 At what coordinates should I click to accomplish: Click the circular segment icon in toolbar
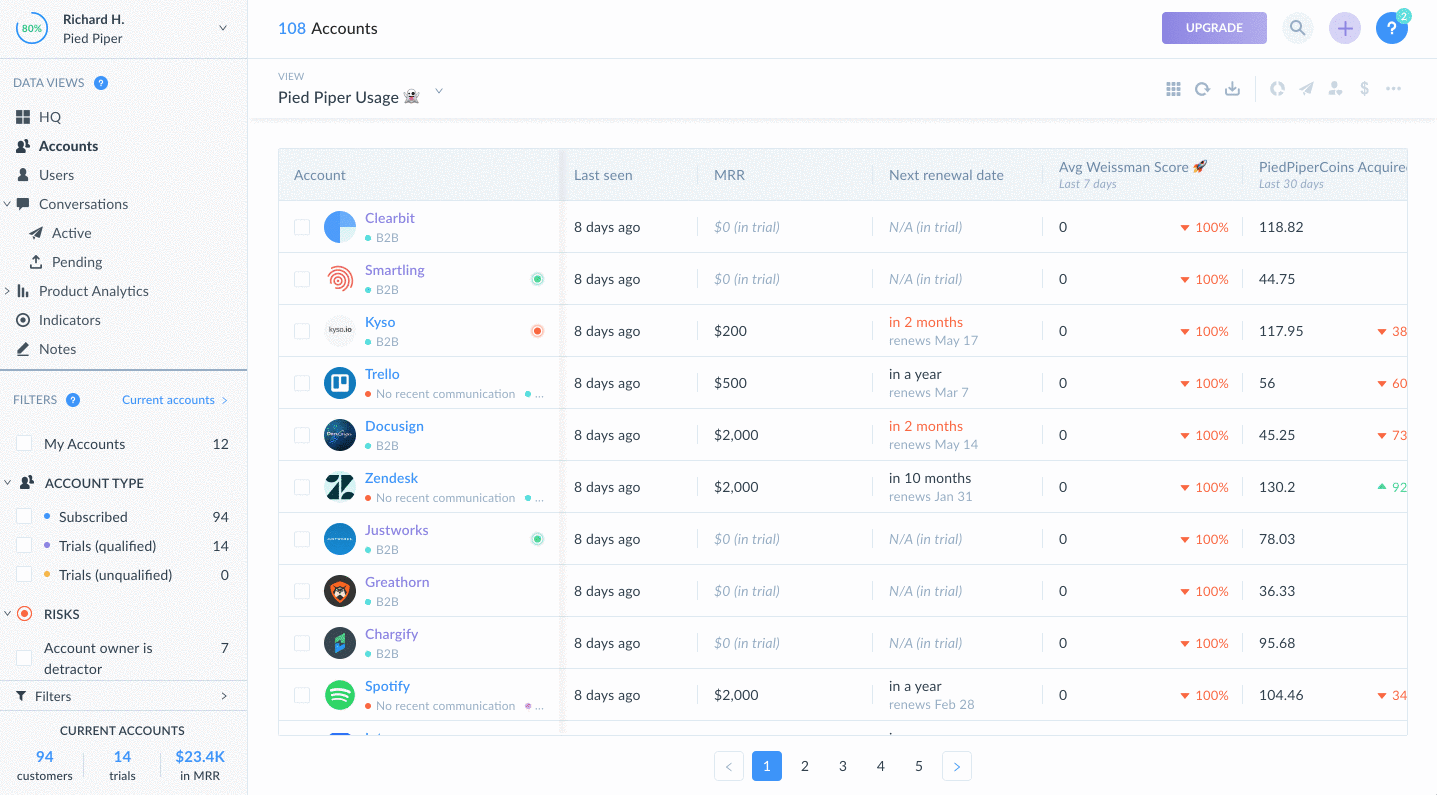(1277, 89)
